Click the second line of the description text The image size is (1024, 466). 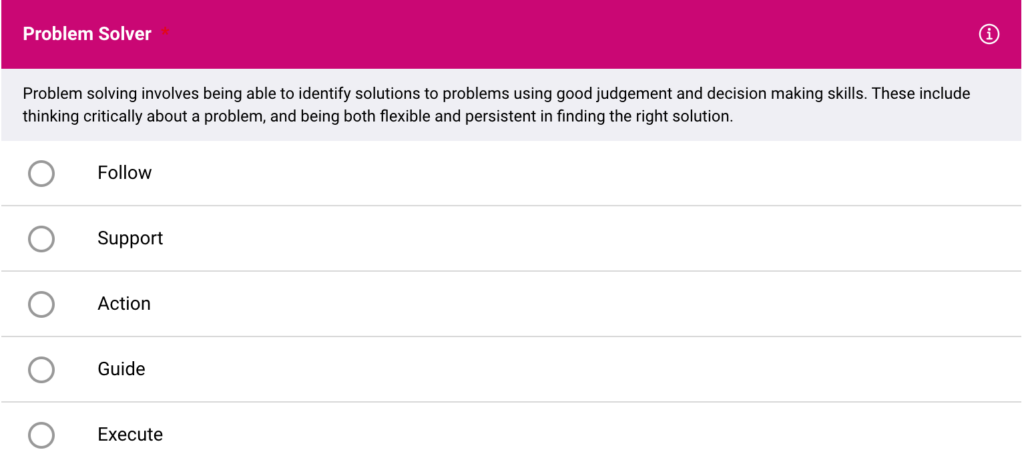coord(378,116)
